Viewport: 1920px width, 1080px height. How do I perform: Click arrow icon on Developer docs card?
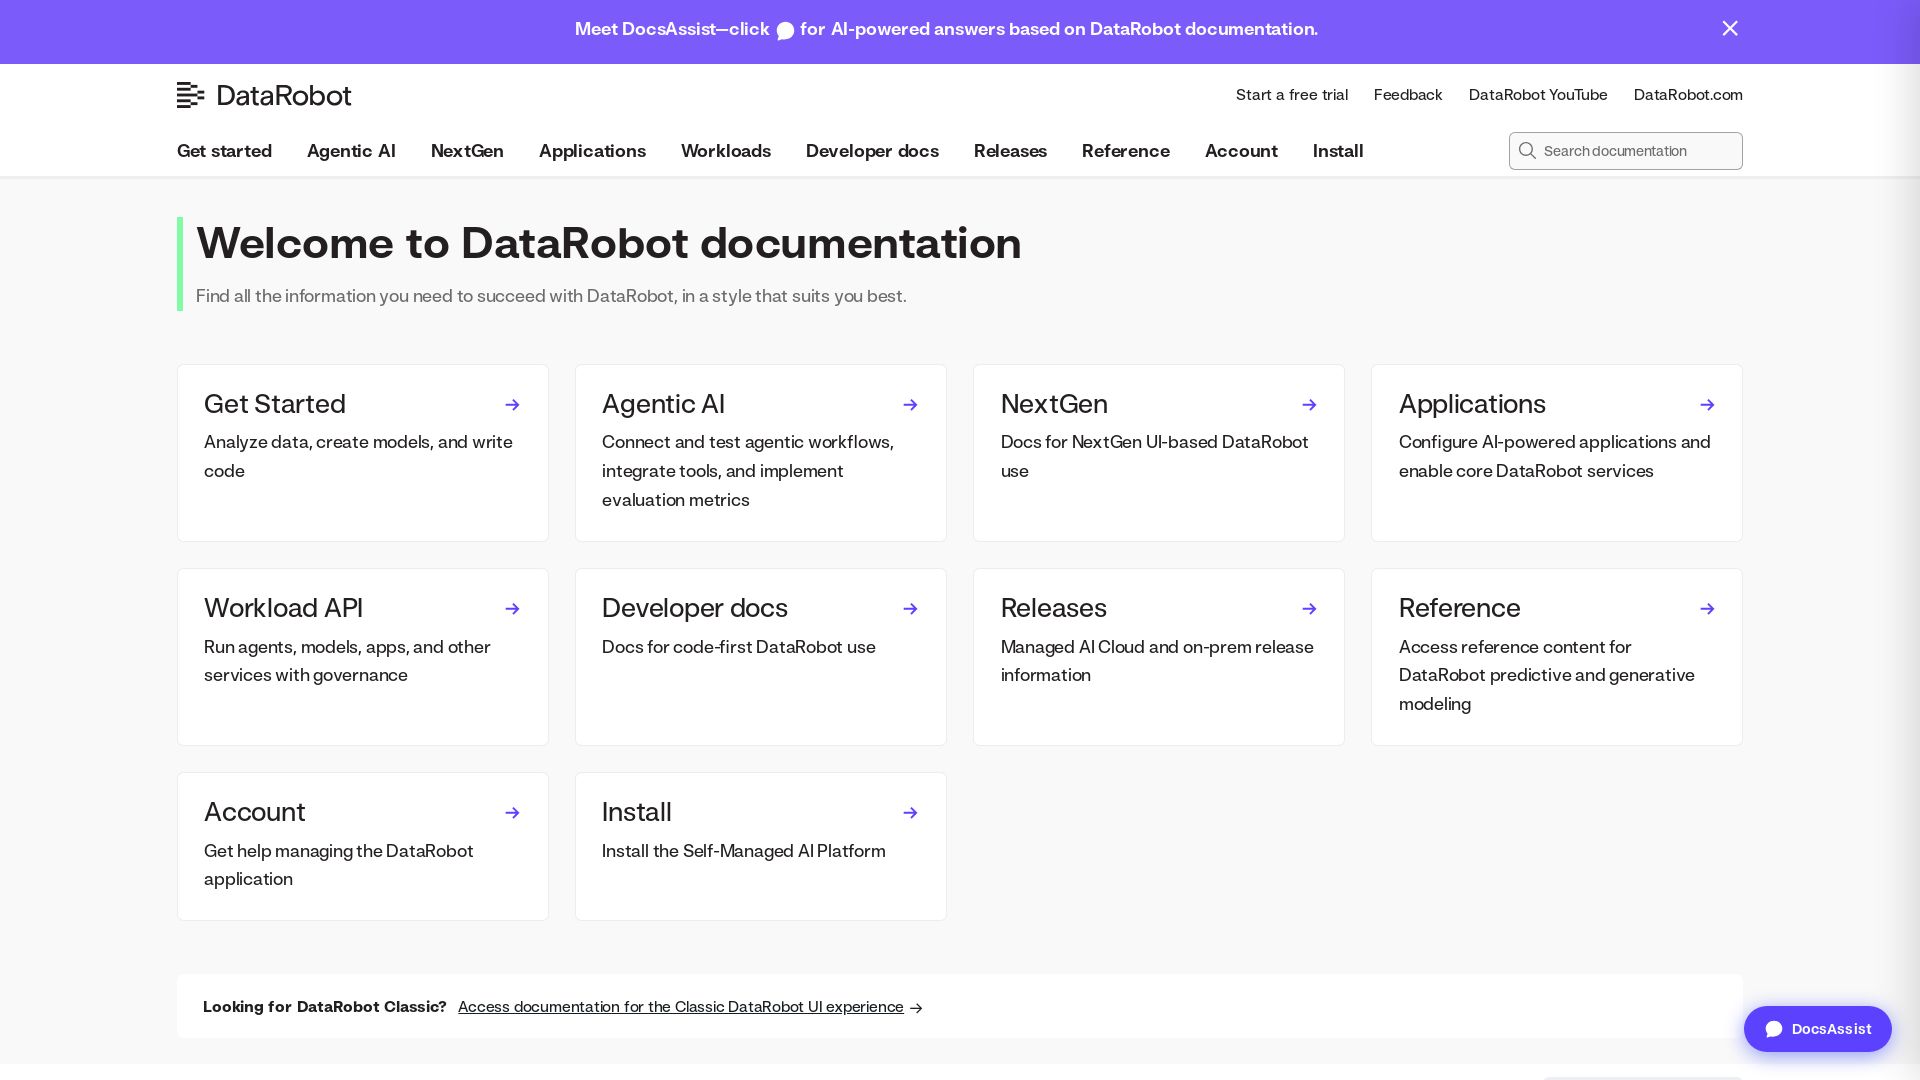pyautogui.click(x=910, y=609)
